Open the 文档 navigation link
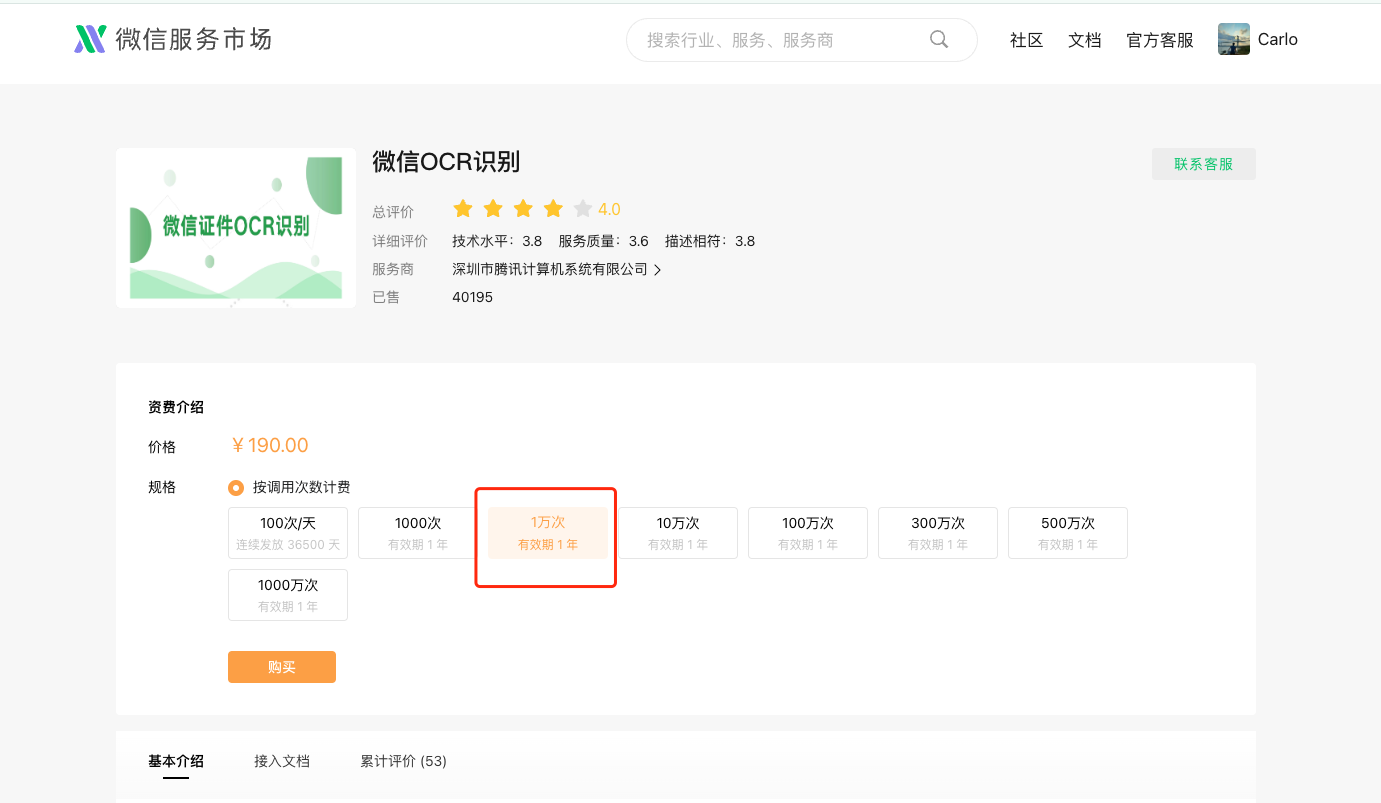This screenshot has width=1381, height=803. tap(1085, 40)
